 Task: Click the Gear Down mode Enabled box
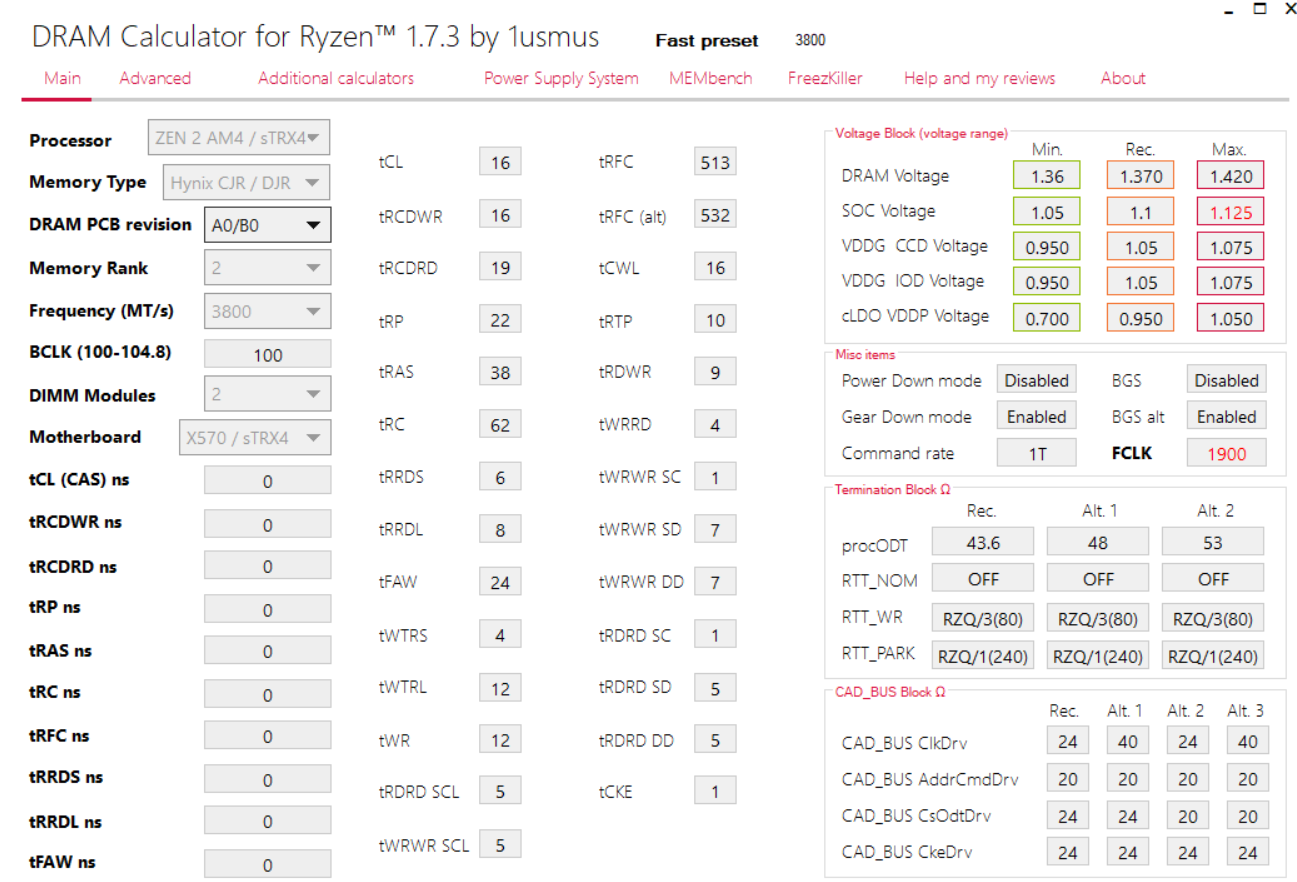pyautogui.click(x=1037, y=416)
